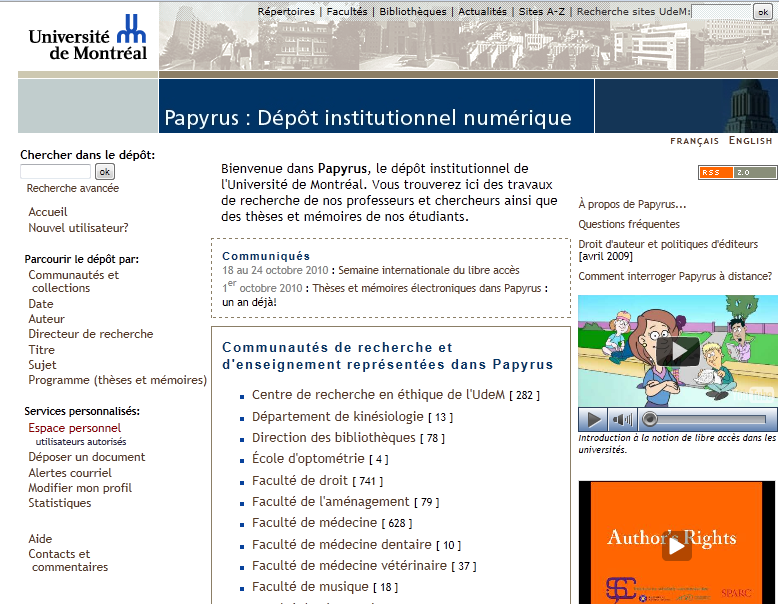Open Thèses et mémoires électroniques announcement
779x604 pixels.
coord(427,288)
